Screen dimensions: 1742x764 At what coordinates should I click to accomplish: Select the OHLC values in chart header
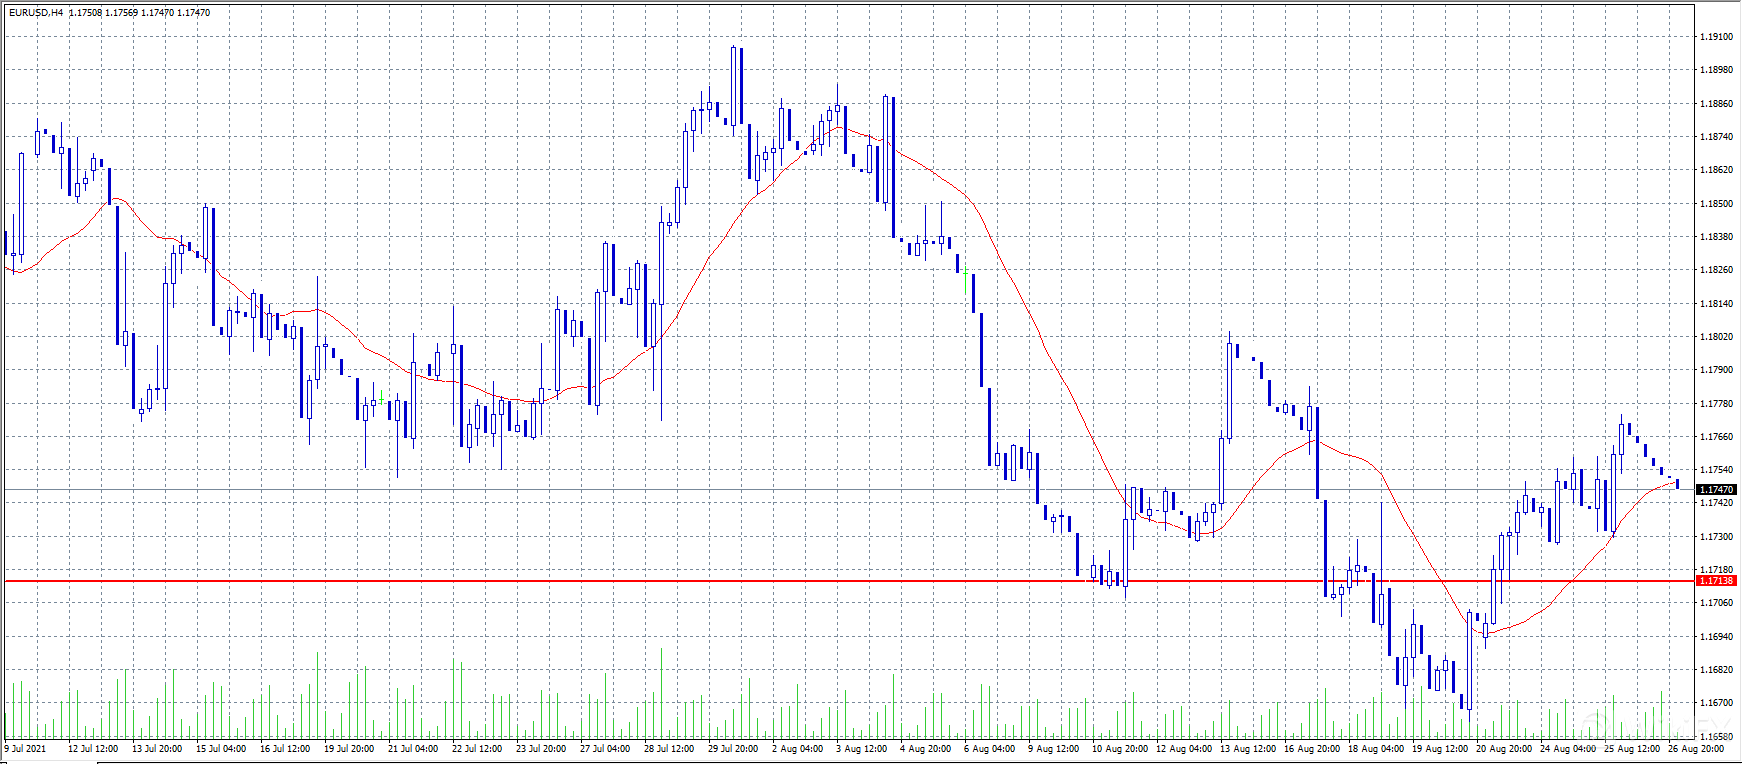tap(139, 13)
